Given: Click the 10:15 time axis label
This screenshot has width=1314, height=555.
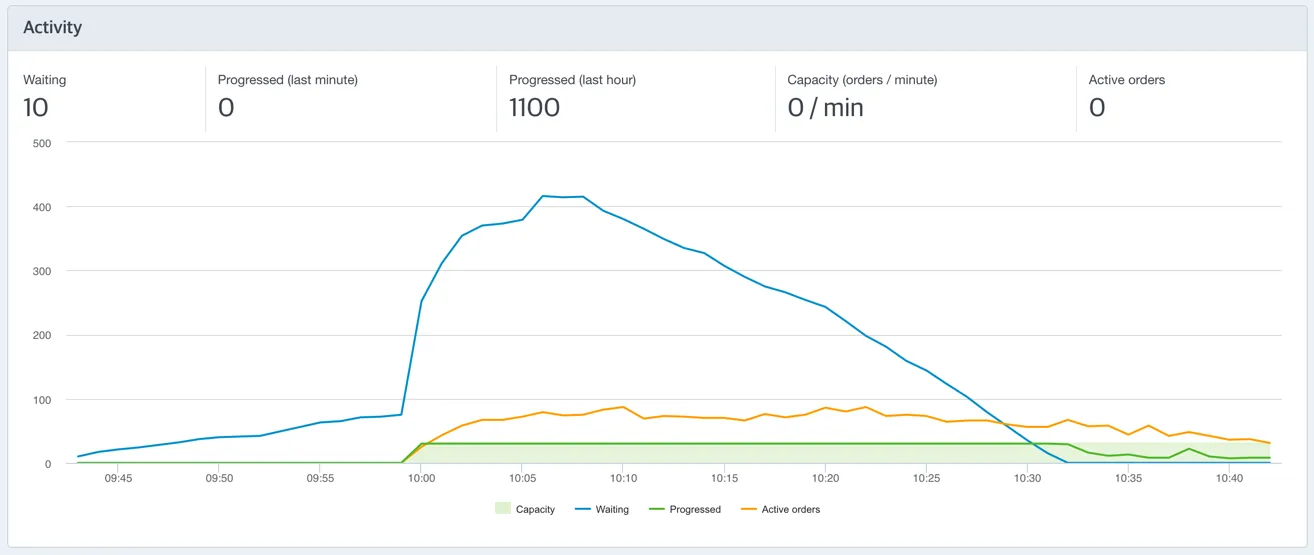Looking at the screenshot, I should coord(725,479).
